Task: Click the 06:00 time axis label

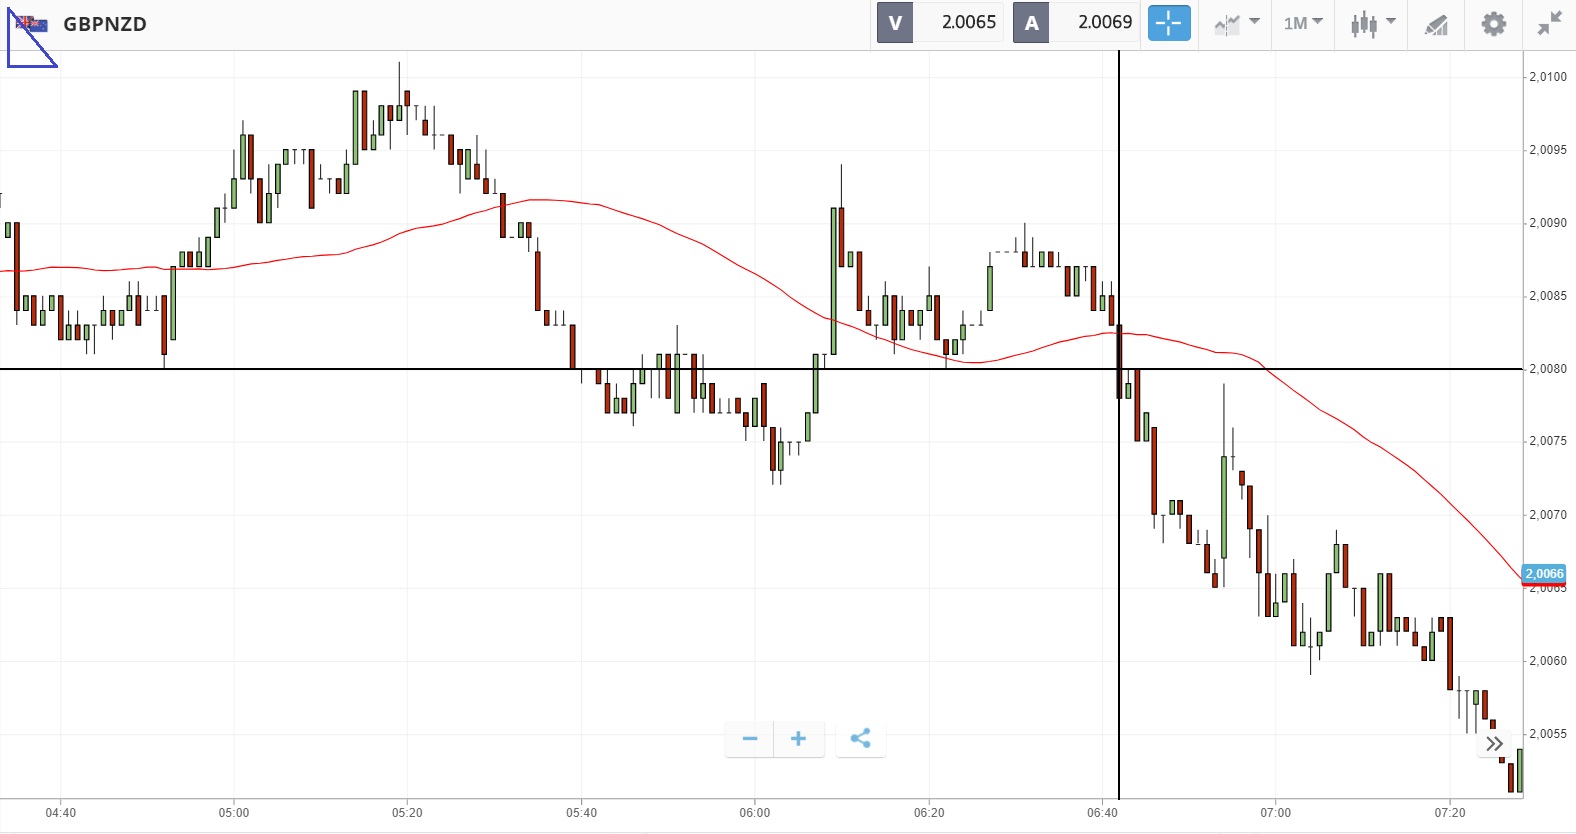Action: point(755,813)
